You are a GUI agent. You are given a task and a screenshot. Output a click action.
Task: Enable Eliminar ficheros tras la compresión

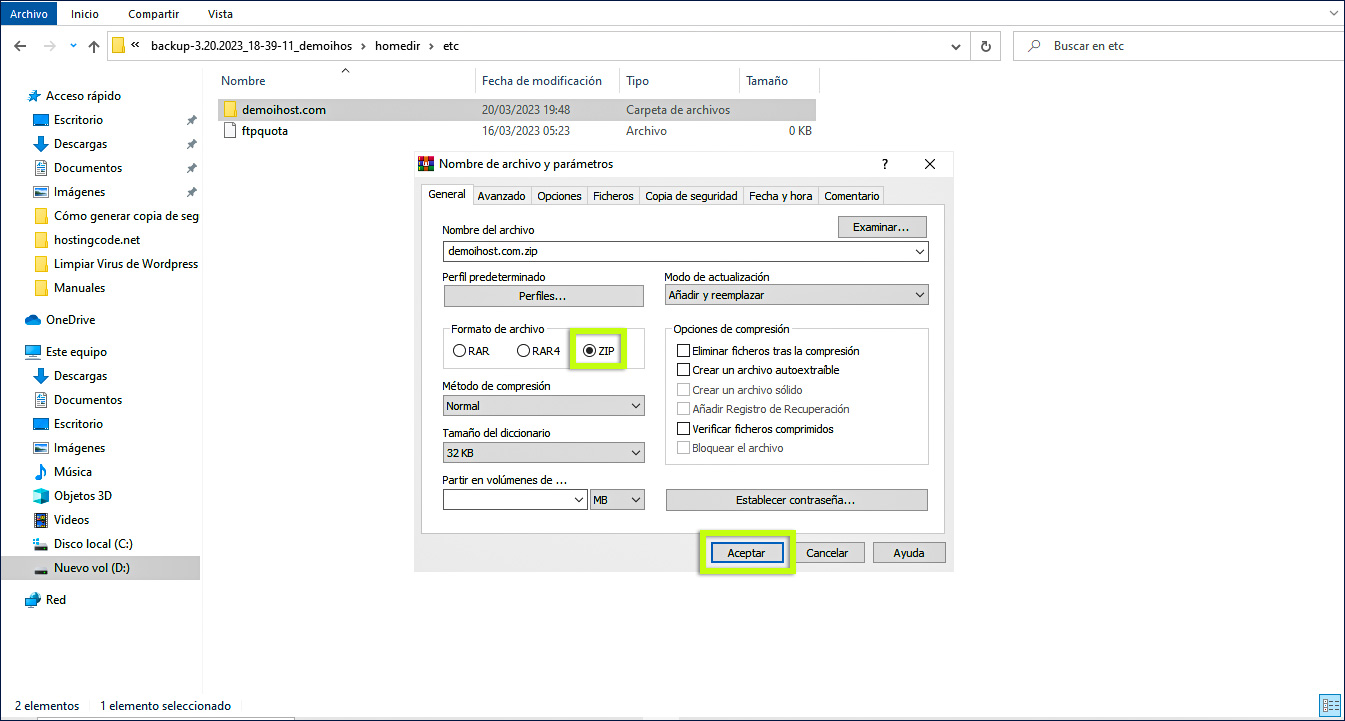tap(684, 351)
